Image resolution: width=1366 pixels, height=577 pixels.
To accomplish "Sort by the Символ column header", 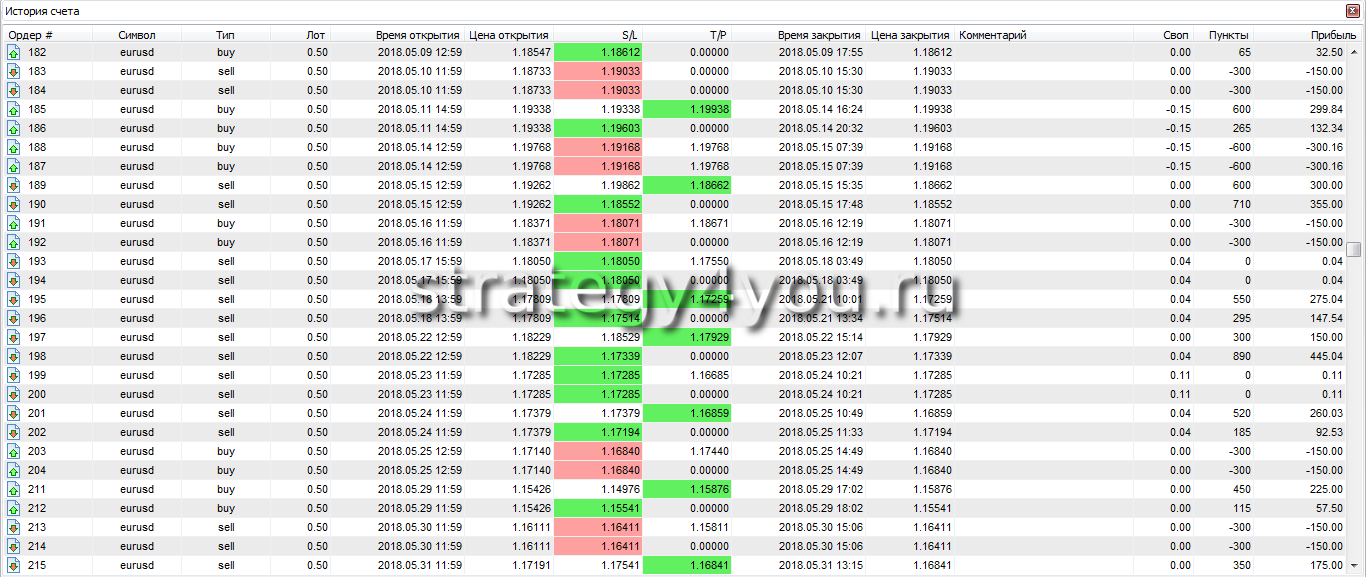I will coord(137,35).
